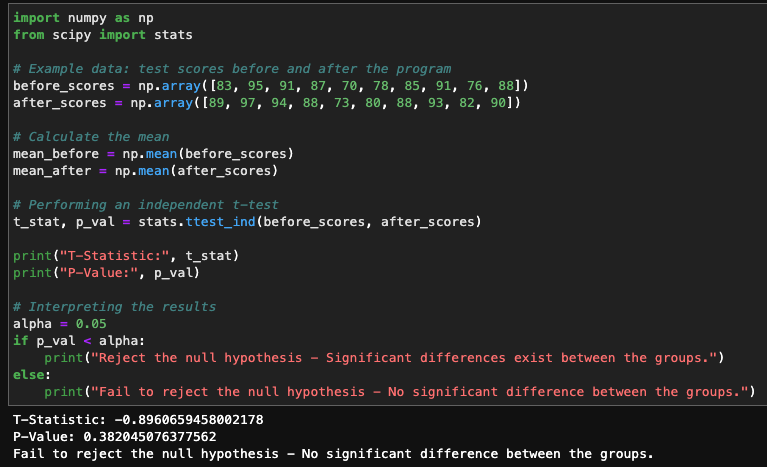Click the 'if p_val < alpha:' line

79,341
